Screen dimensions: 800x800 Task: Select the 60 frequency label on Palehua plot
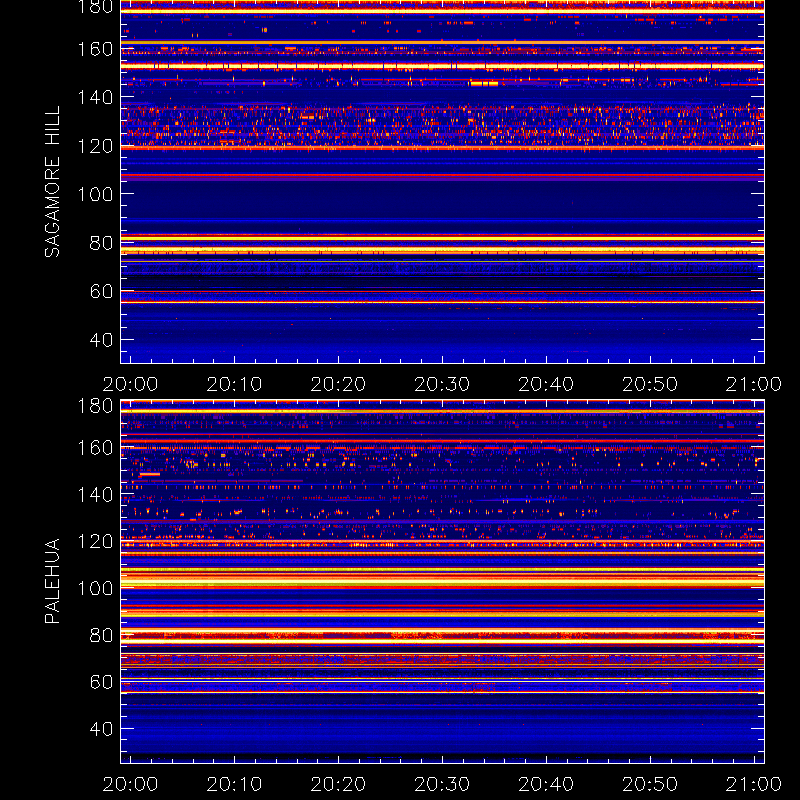(101, 682)
